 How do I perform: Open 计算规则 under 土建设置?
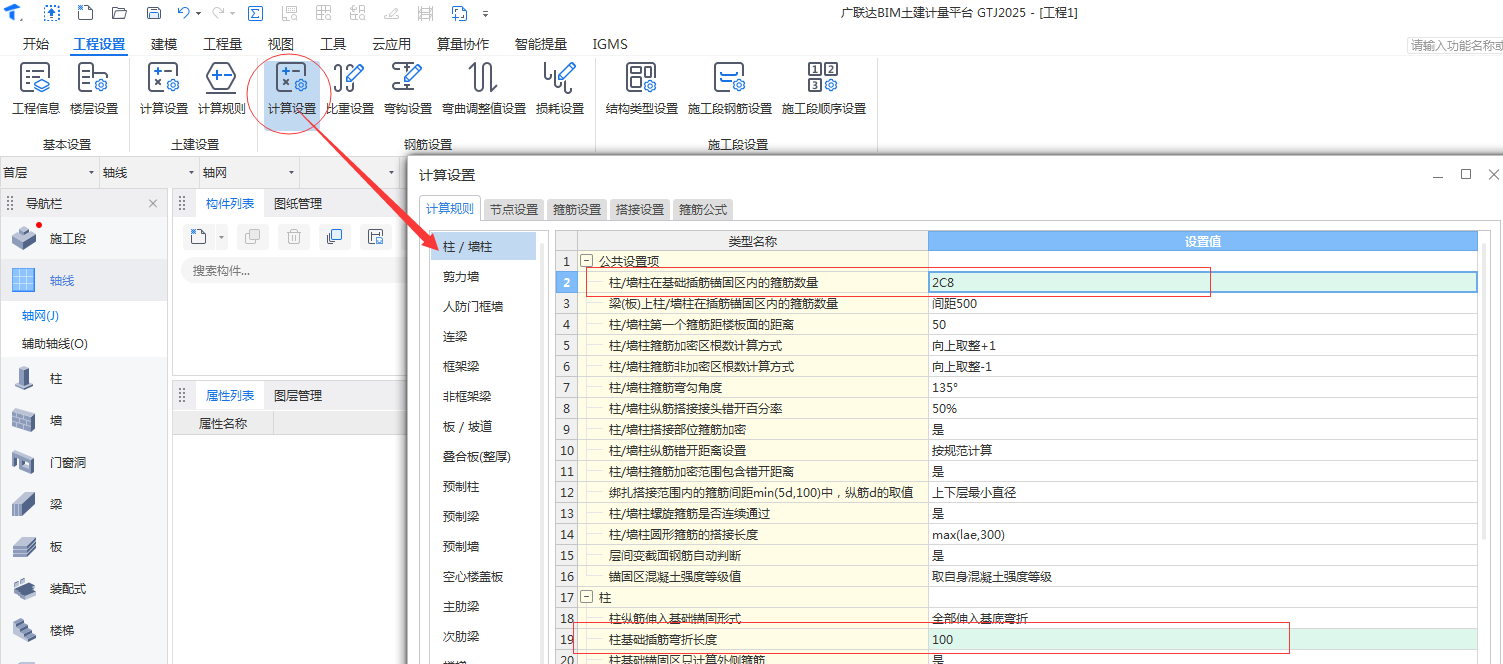(x=221, y=88)
